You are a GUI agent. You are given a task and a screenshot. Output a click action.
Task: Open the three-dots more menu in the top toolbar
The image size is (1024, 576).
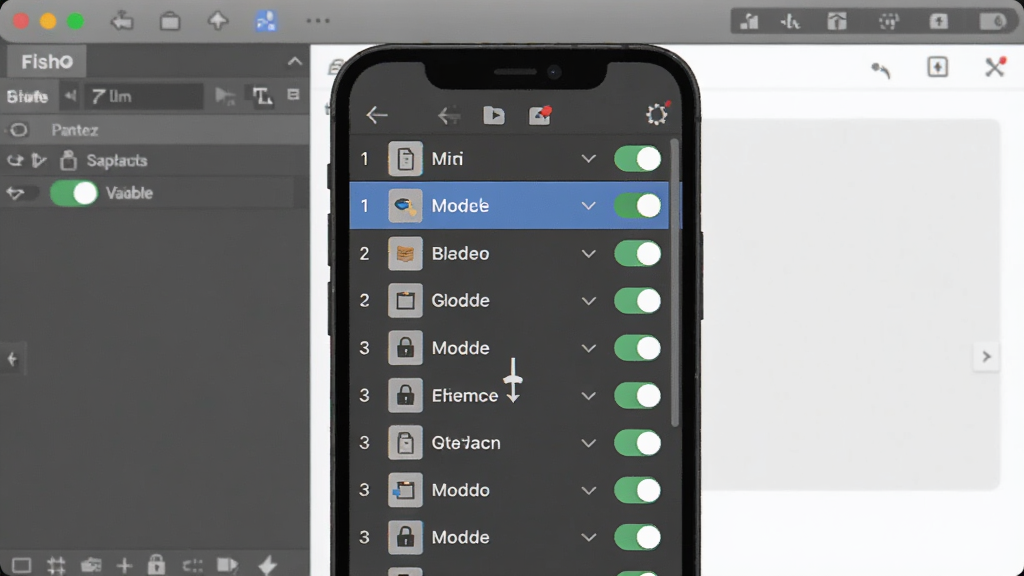tap(318, 21)
